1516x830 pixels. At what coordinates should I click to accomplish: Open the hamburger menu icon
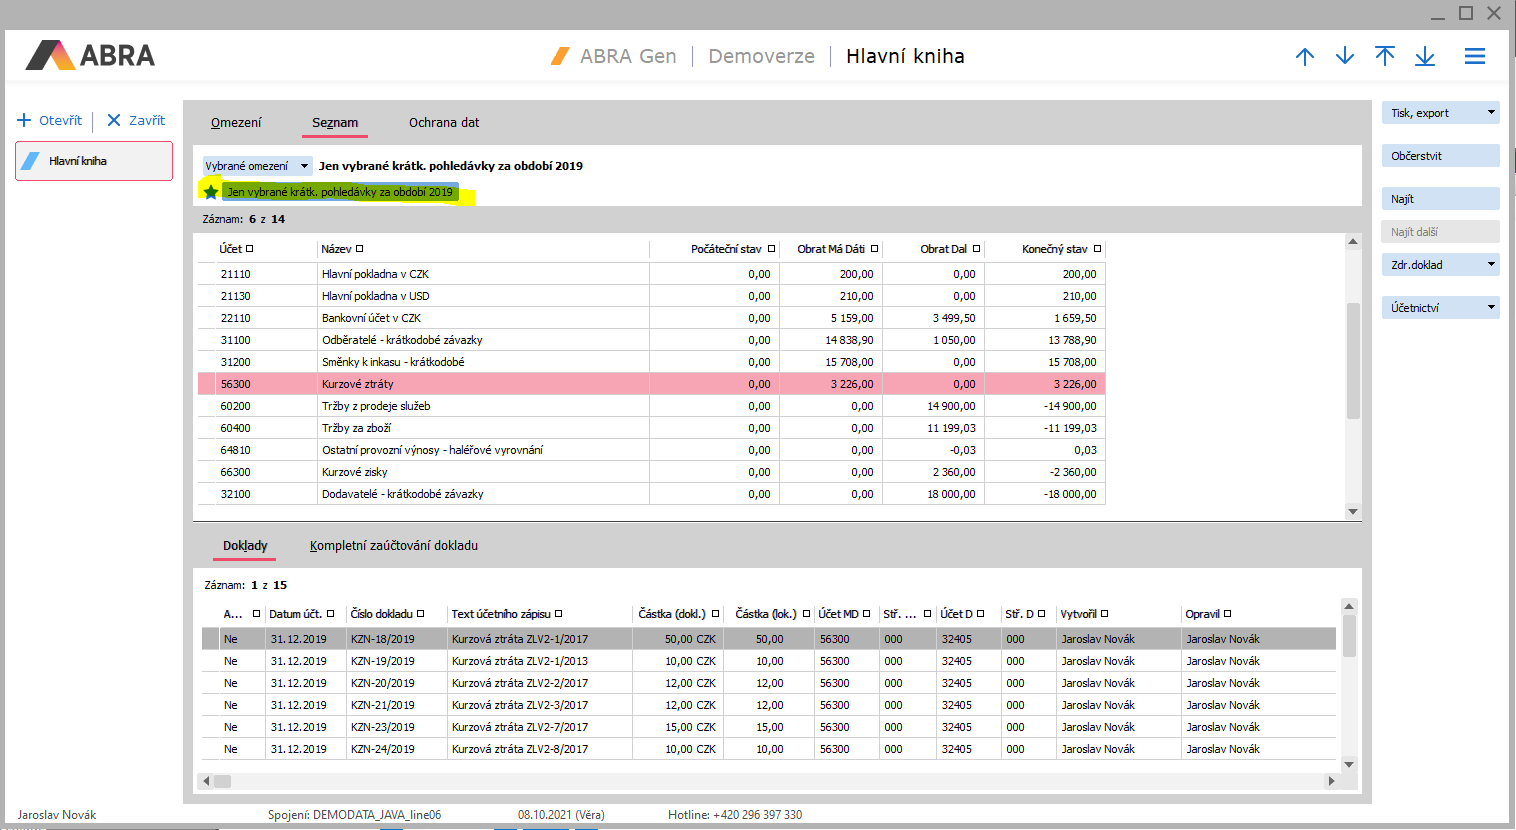point(1475,56)
